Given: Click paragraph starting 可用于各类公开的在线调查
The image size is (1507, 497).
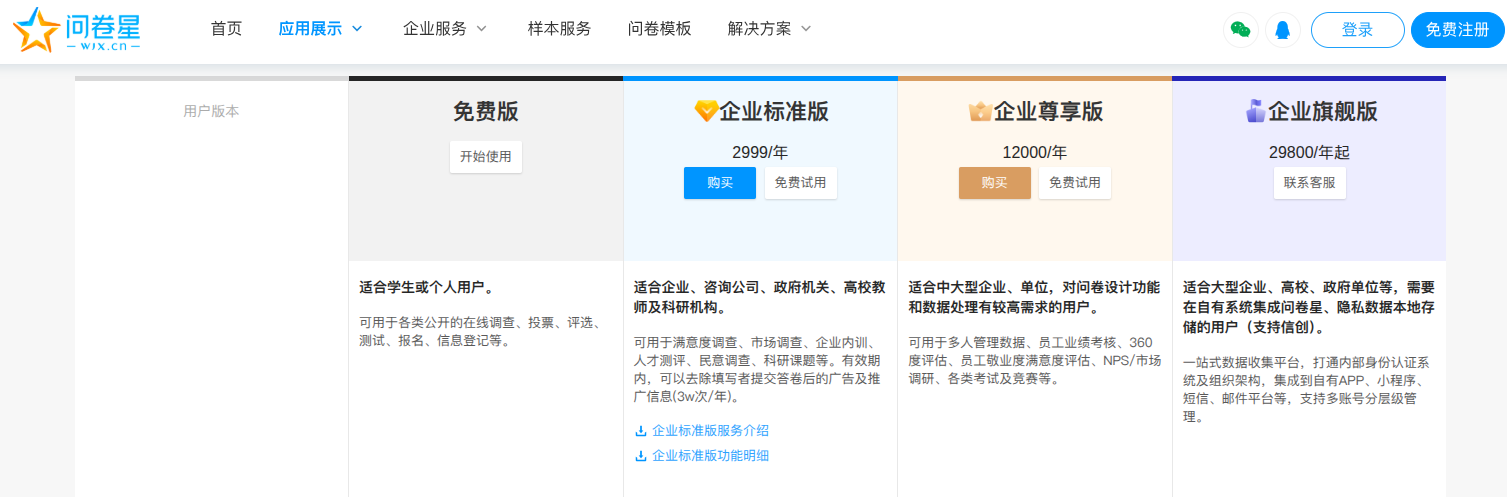Looking at the screenshot, I should coord(481,332).
